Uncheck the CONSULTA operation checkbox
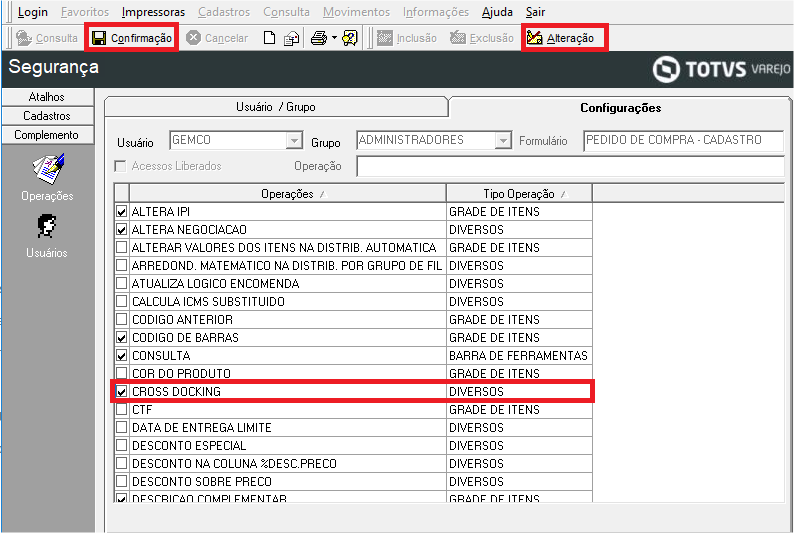Image resolution: width=794 pixels, height=533 pixels. click(x=122, y=356)
